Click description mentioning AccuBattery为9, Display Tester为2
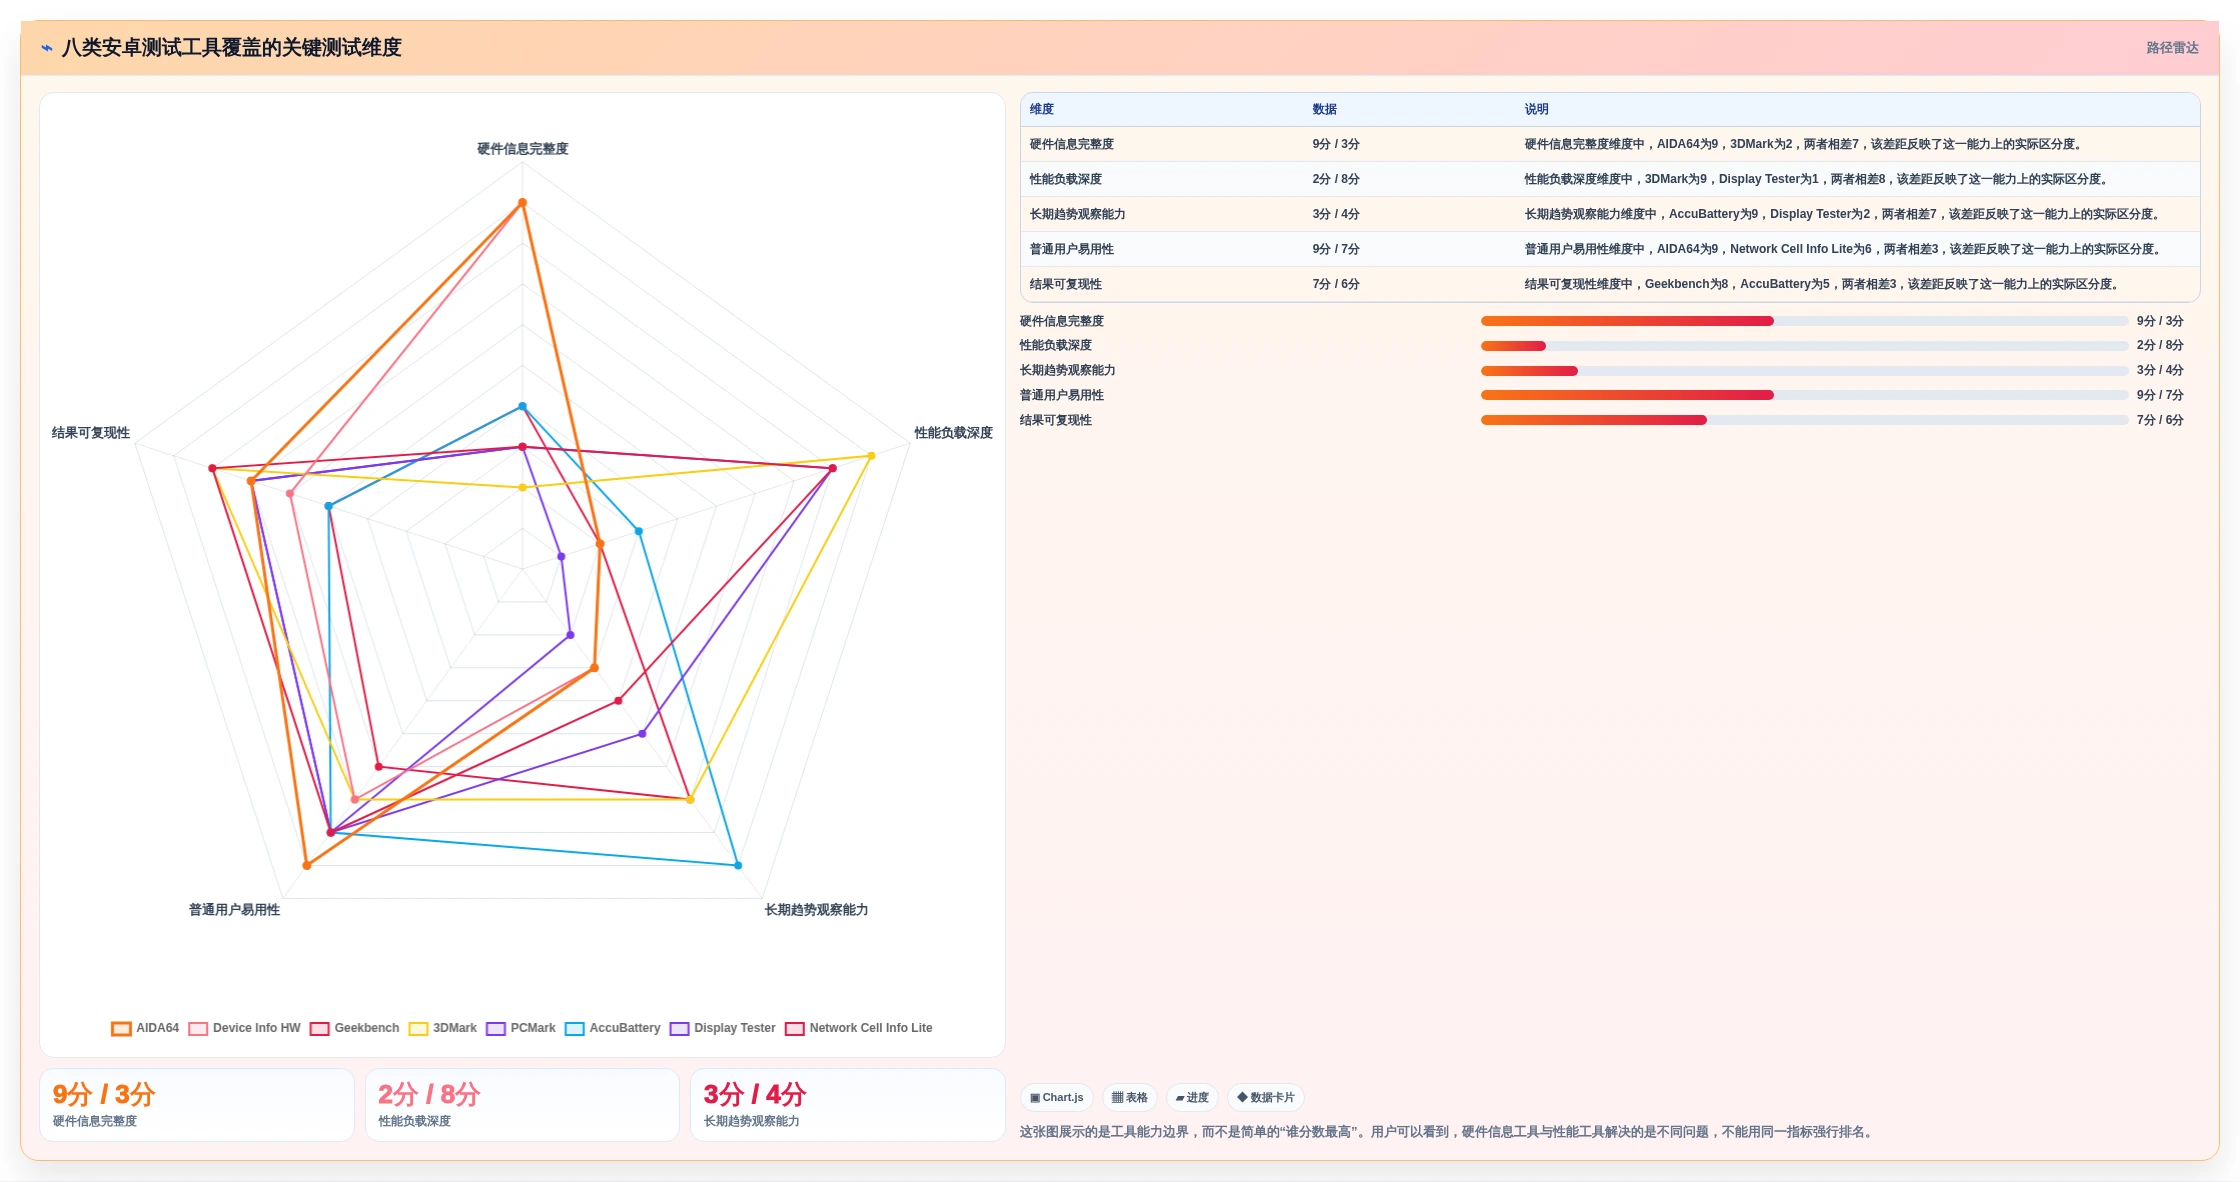The image size is (2240, 1182). [x=1845, y=214]
